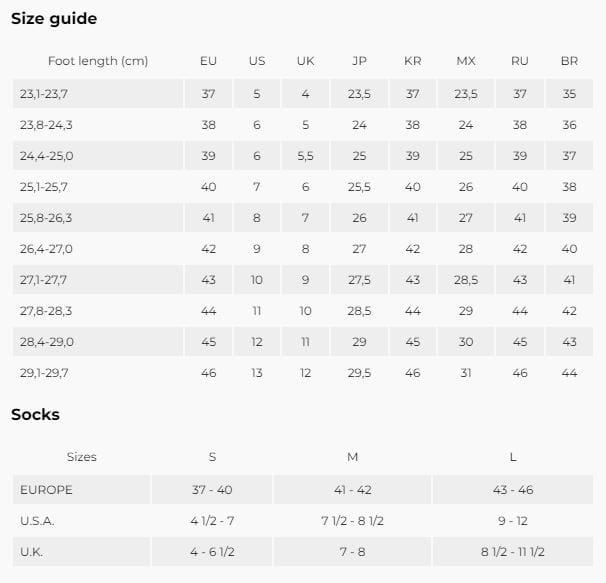Select the S socks size column header
Image resolution: width=606 pixels, height=583 pixels.
212,457
